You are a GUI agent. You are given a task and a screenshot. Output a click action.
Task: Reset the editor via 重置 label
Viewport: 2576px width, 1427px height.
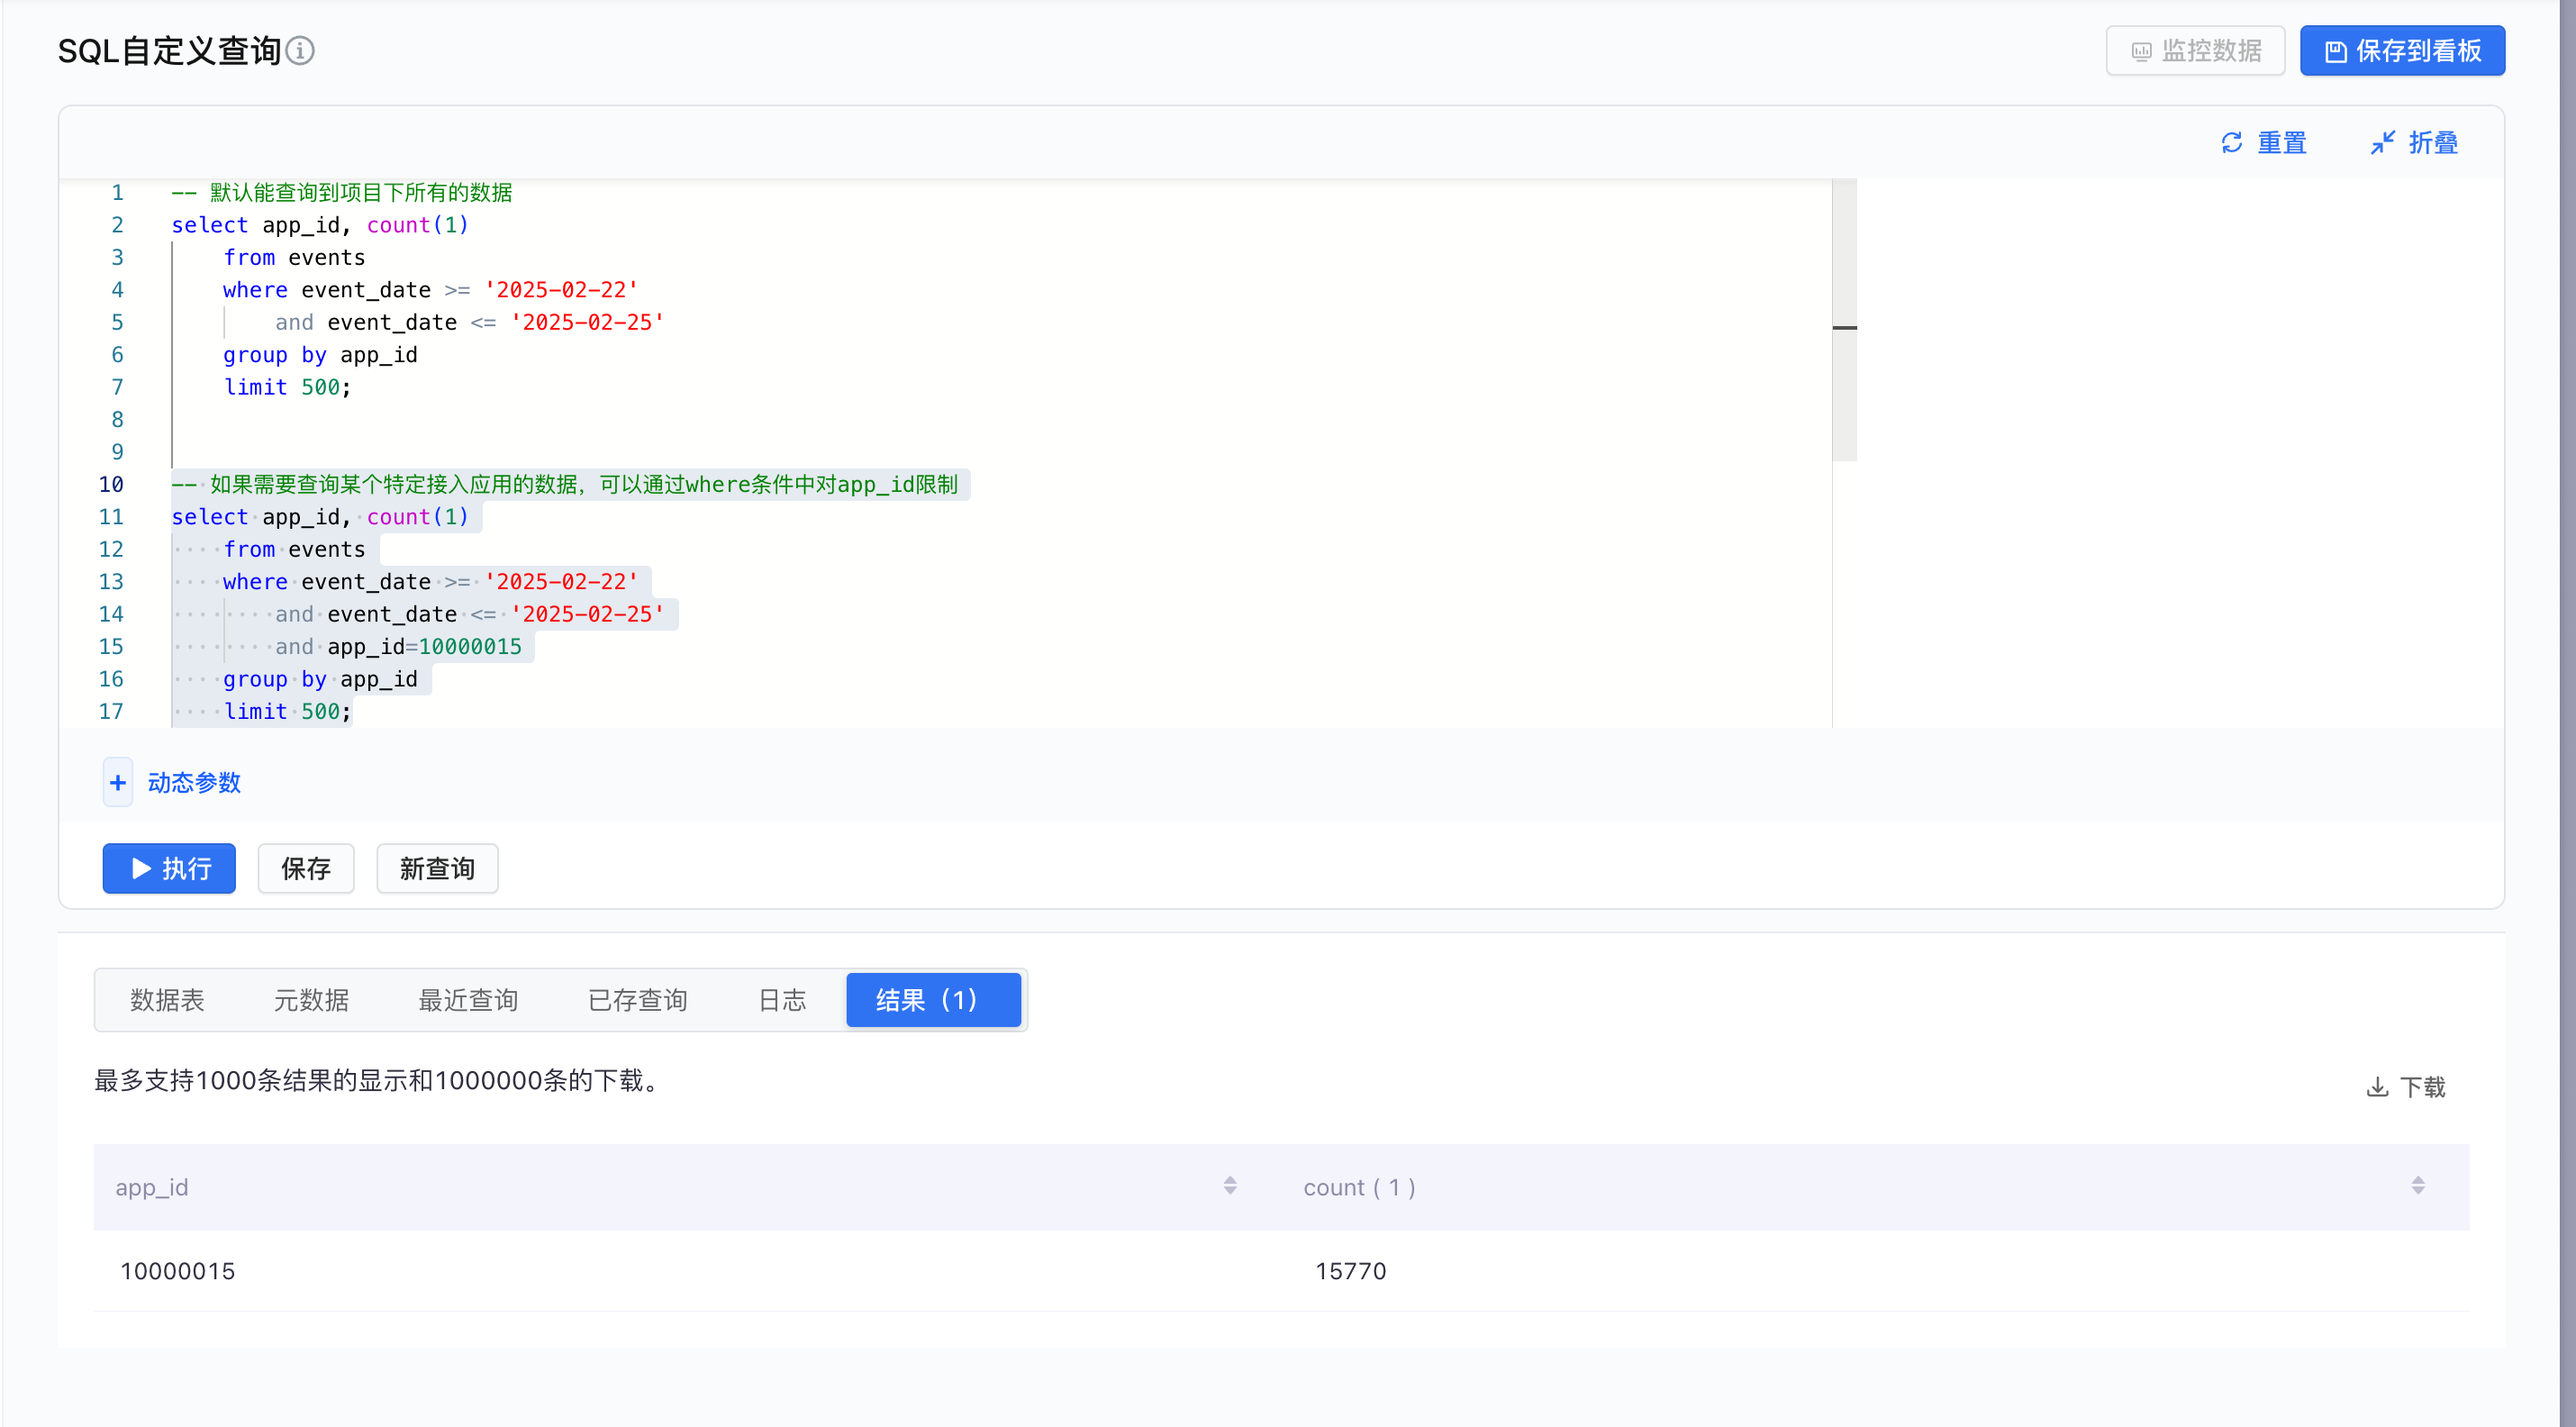pyautogui.click(x=2282, y=143)
